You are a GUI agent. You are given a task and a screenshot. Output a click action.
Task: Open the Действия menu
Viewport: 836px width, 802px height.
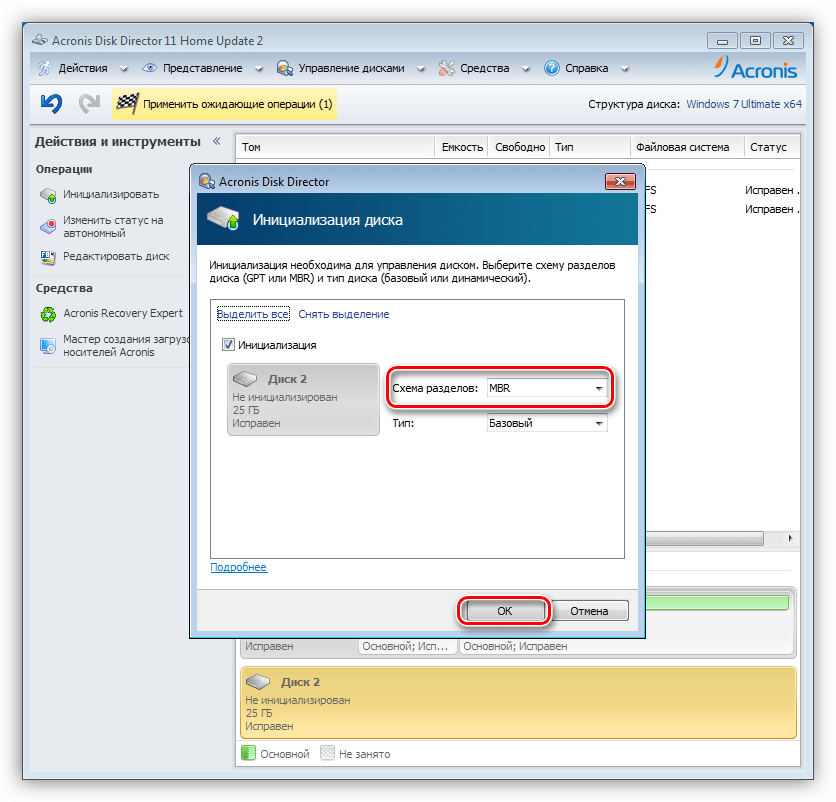coord(83,68)
